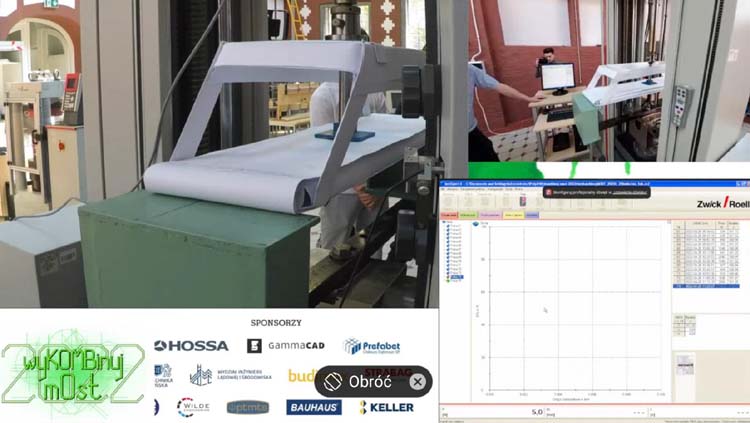Click the 5.0 value display field
The height and width of the screenshot is (423, 750).
[537, 411]
